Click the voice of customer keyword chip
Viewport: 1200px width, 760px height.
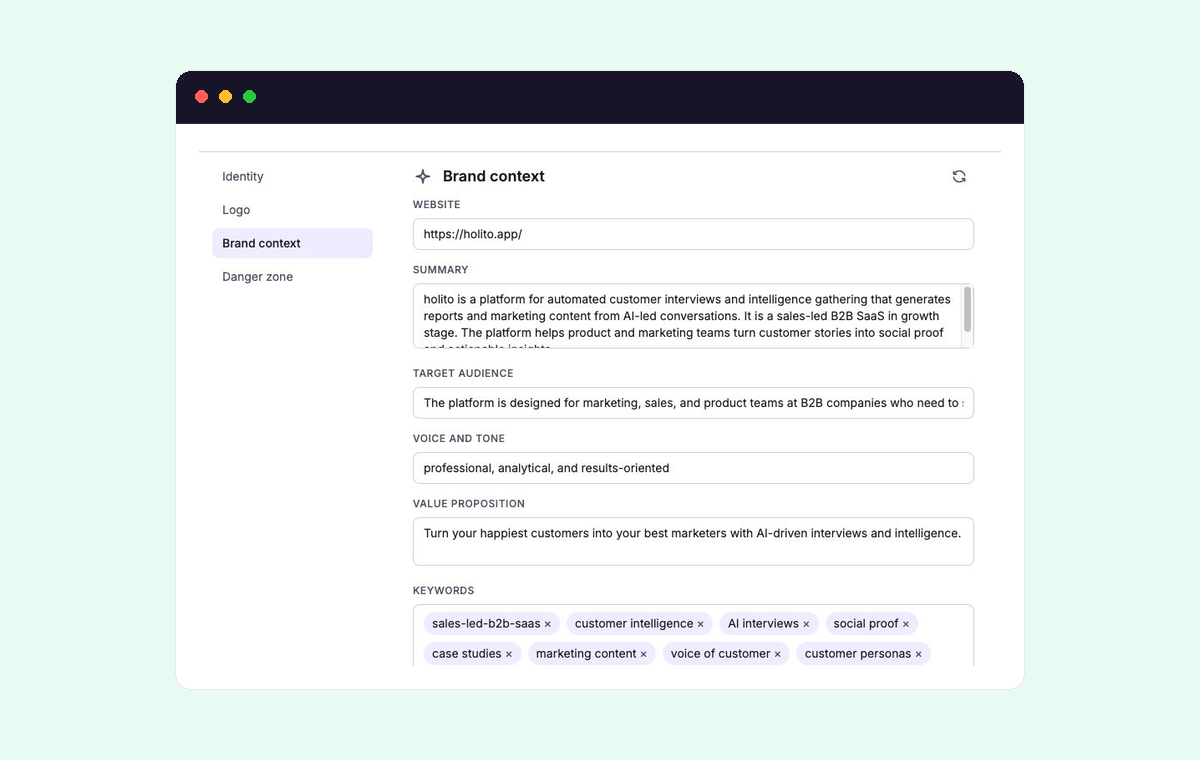click(x=726, y=654)
